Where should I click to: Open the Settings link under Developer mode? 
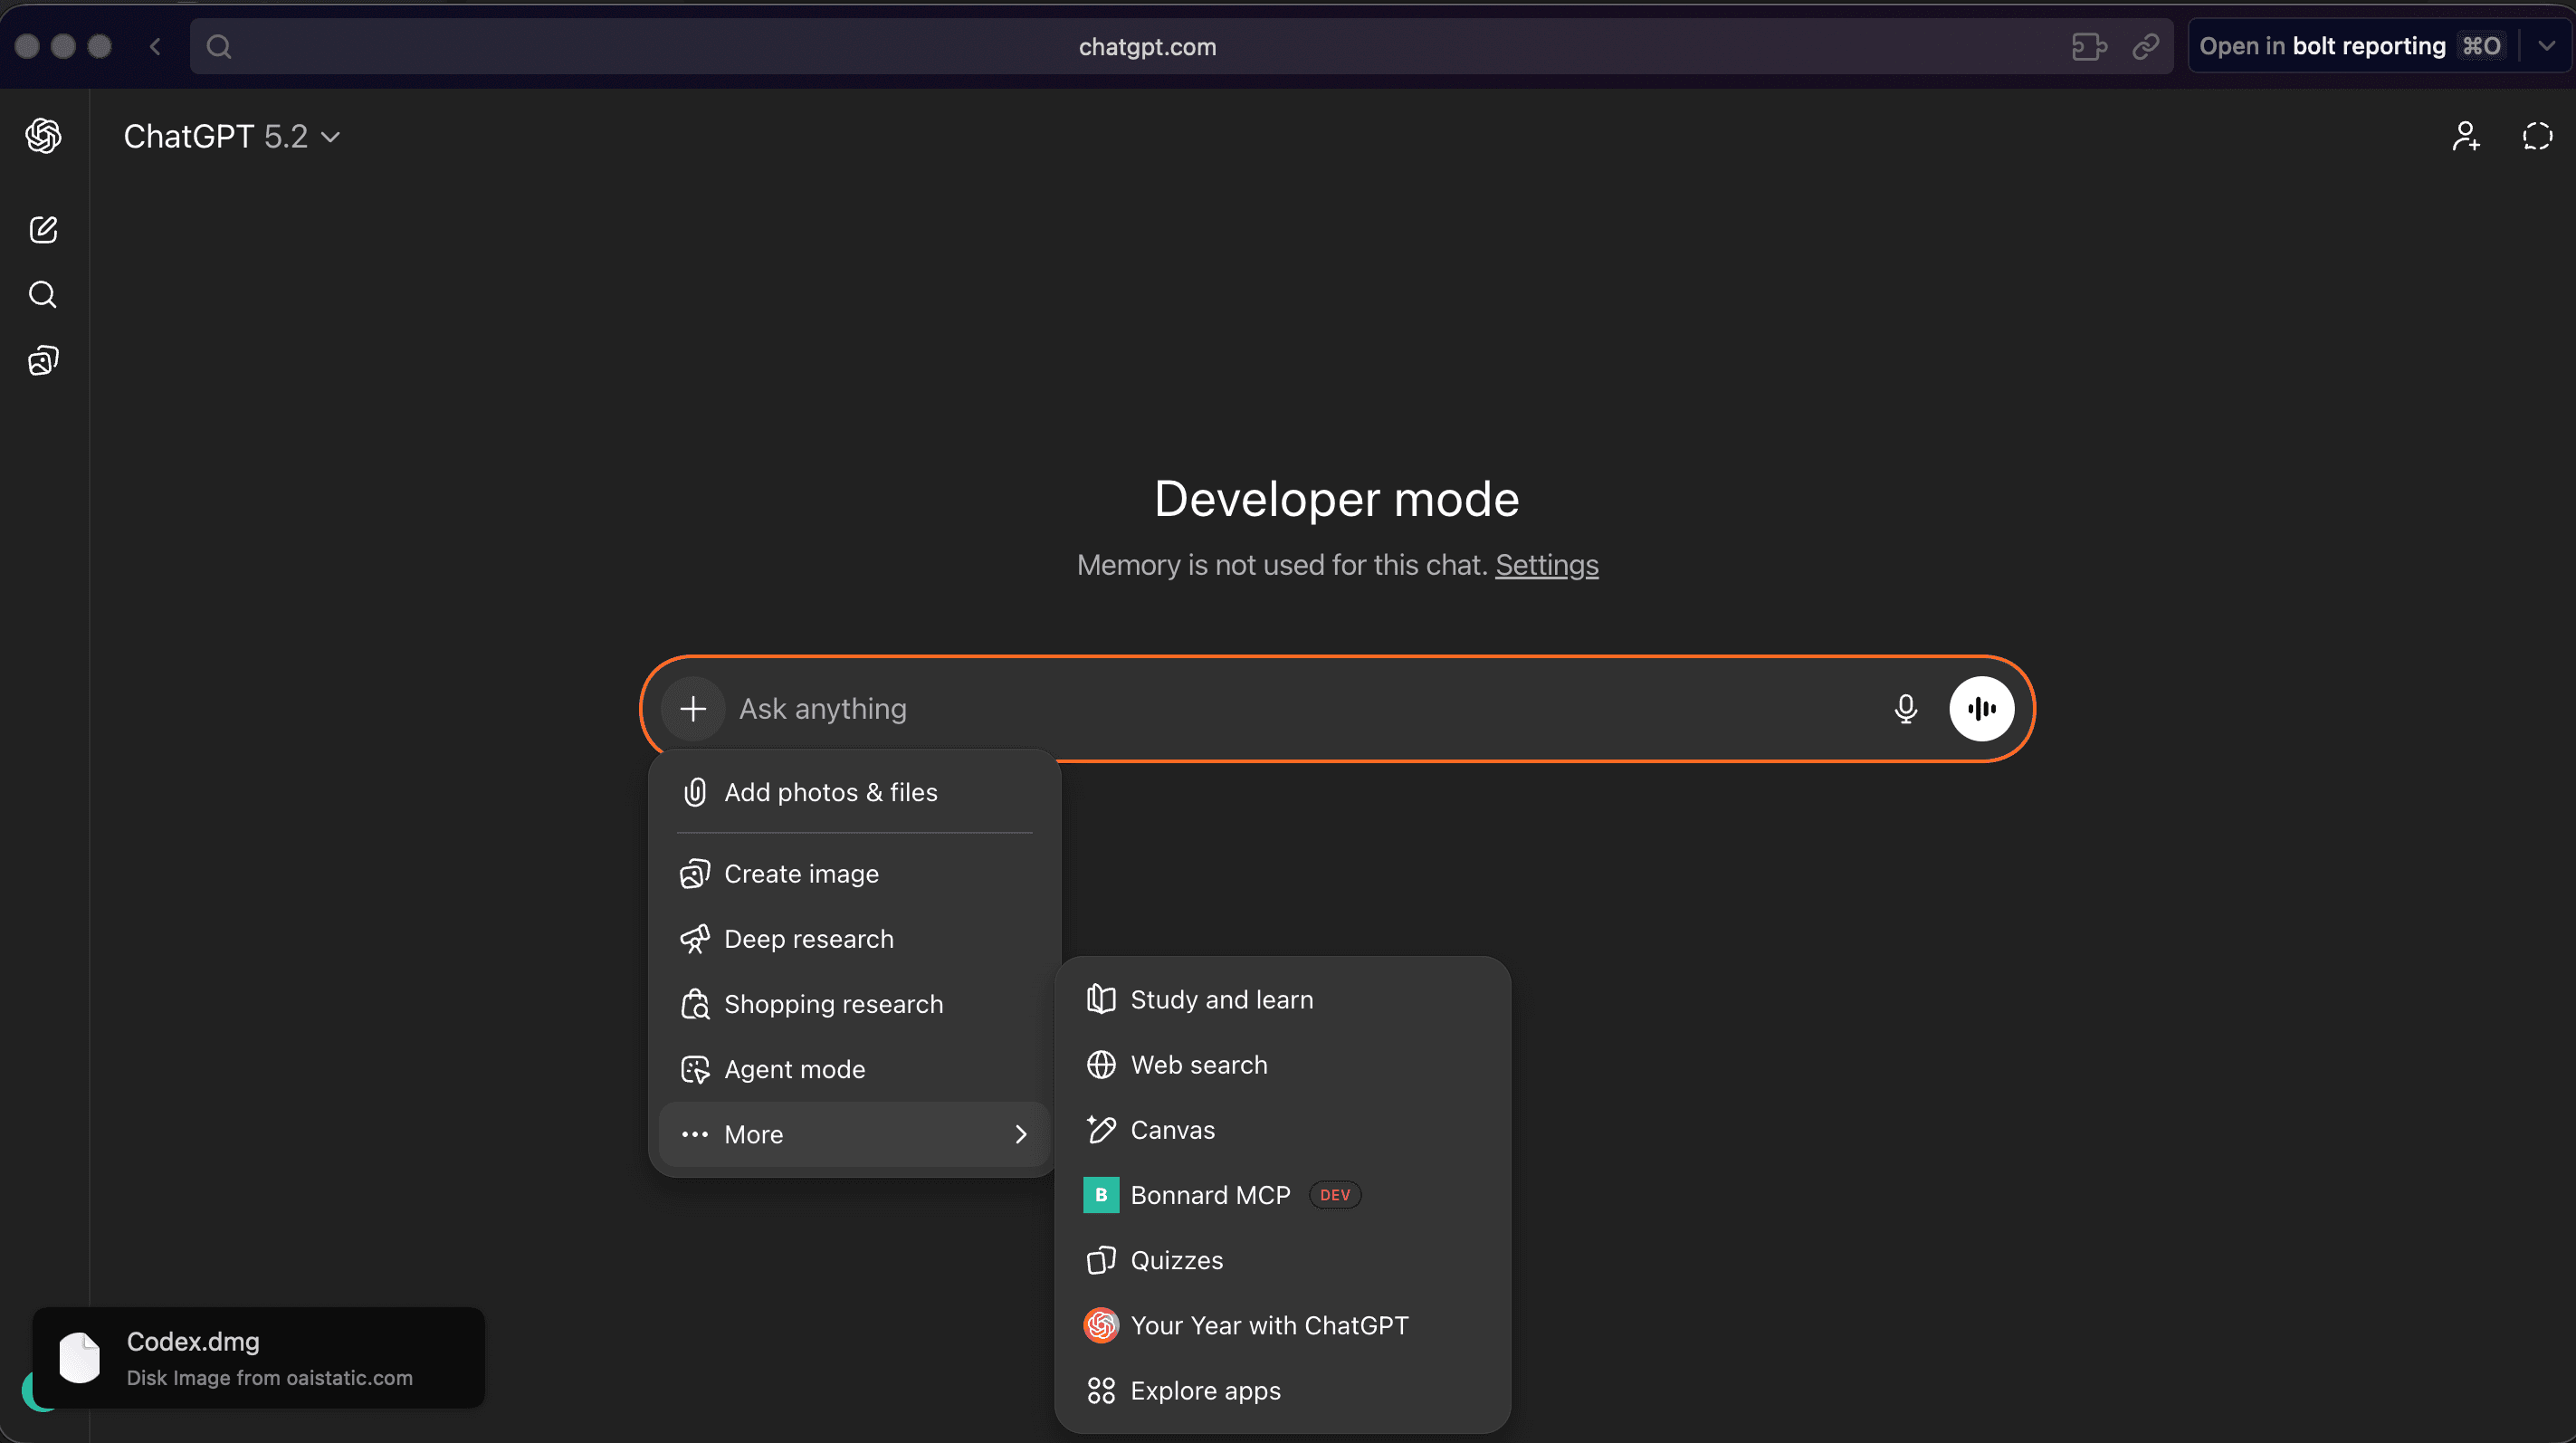coord(1546,565)
